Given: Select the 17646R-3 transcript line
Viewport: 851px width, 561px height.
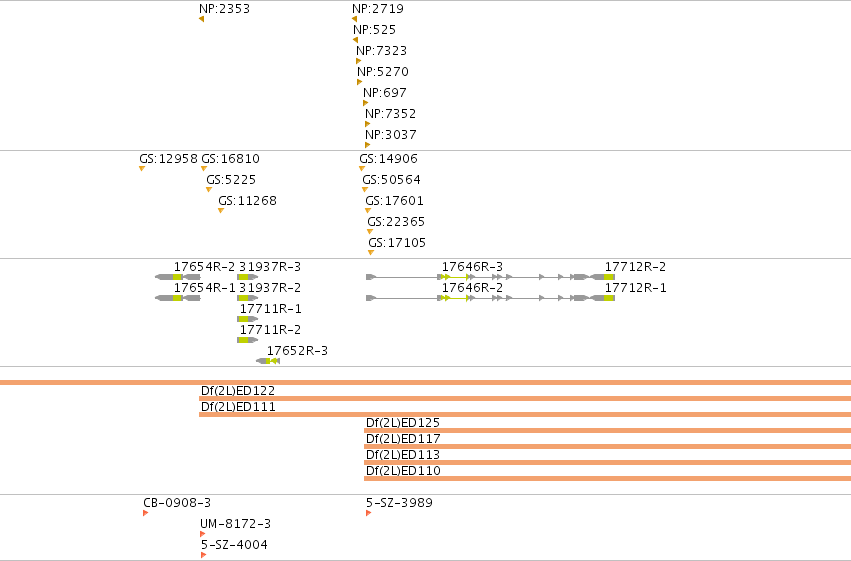Looking at the screenshot, I should (x=478, y=277).
